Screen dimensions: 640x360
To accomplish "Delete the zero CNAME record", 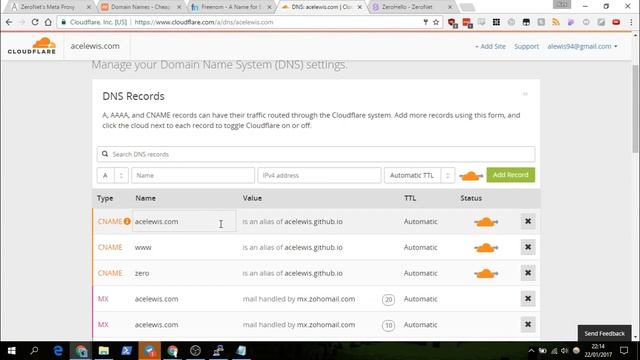I will pyautogui.click(x=528, y=273).
